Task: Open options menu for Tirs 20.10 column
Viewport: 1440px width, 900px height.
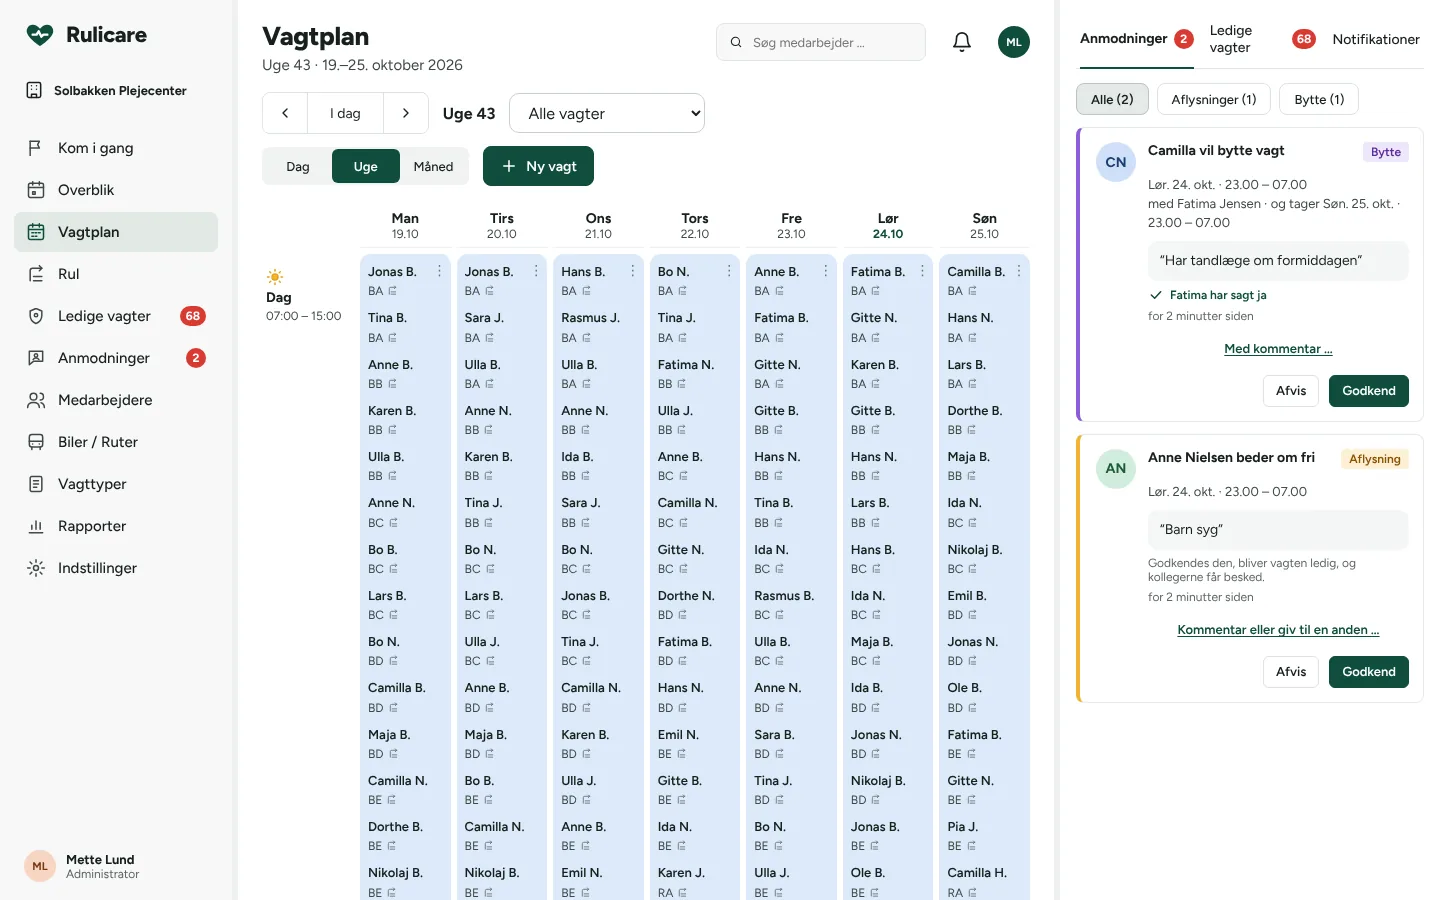Action: click(536, 271)
